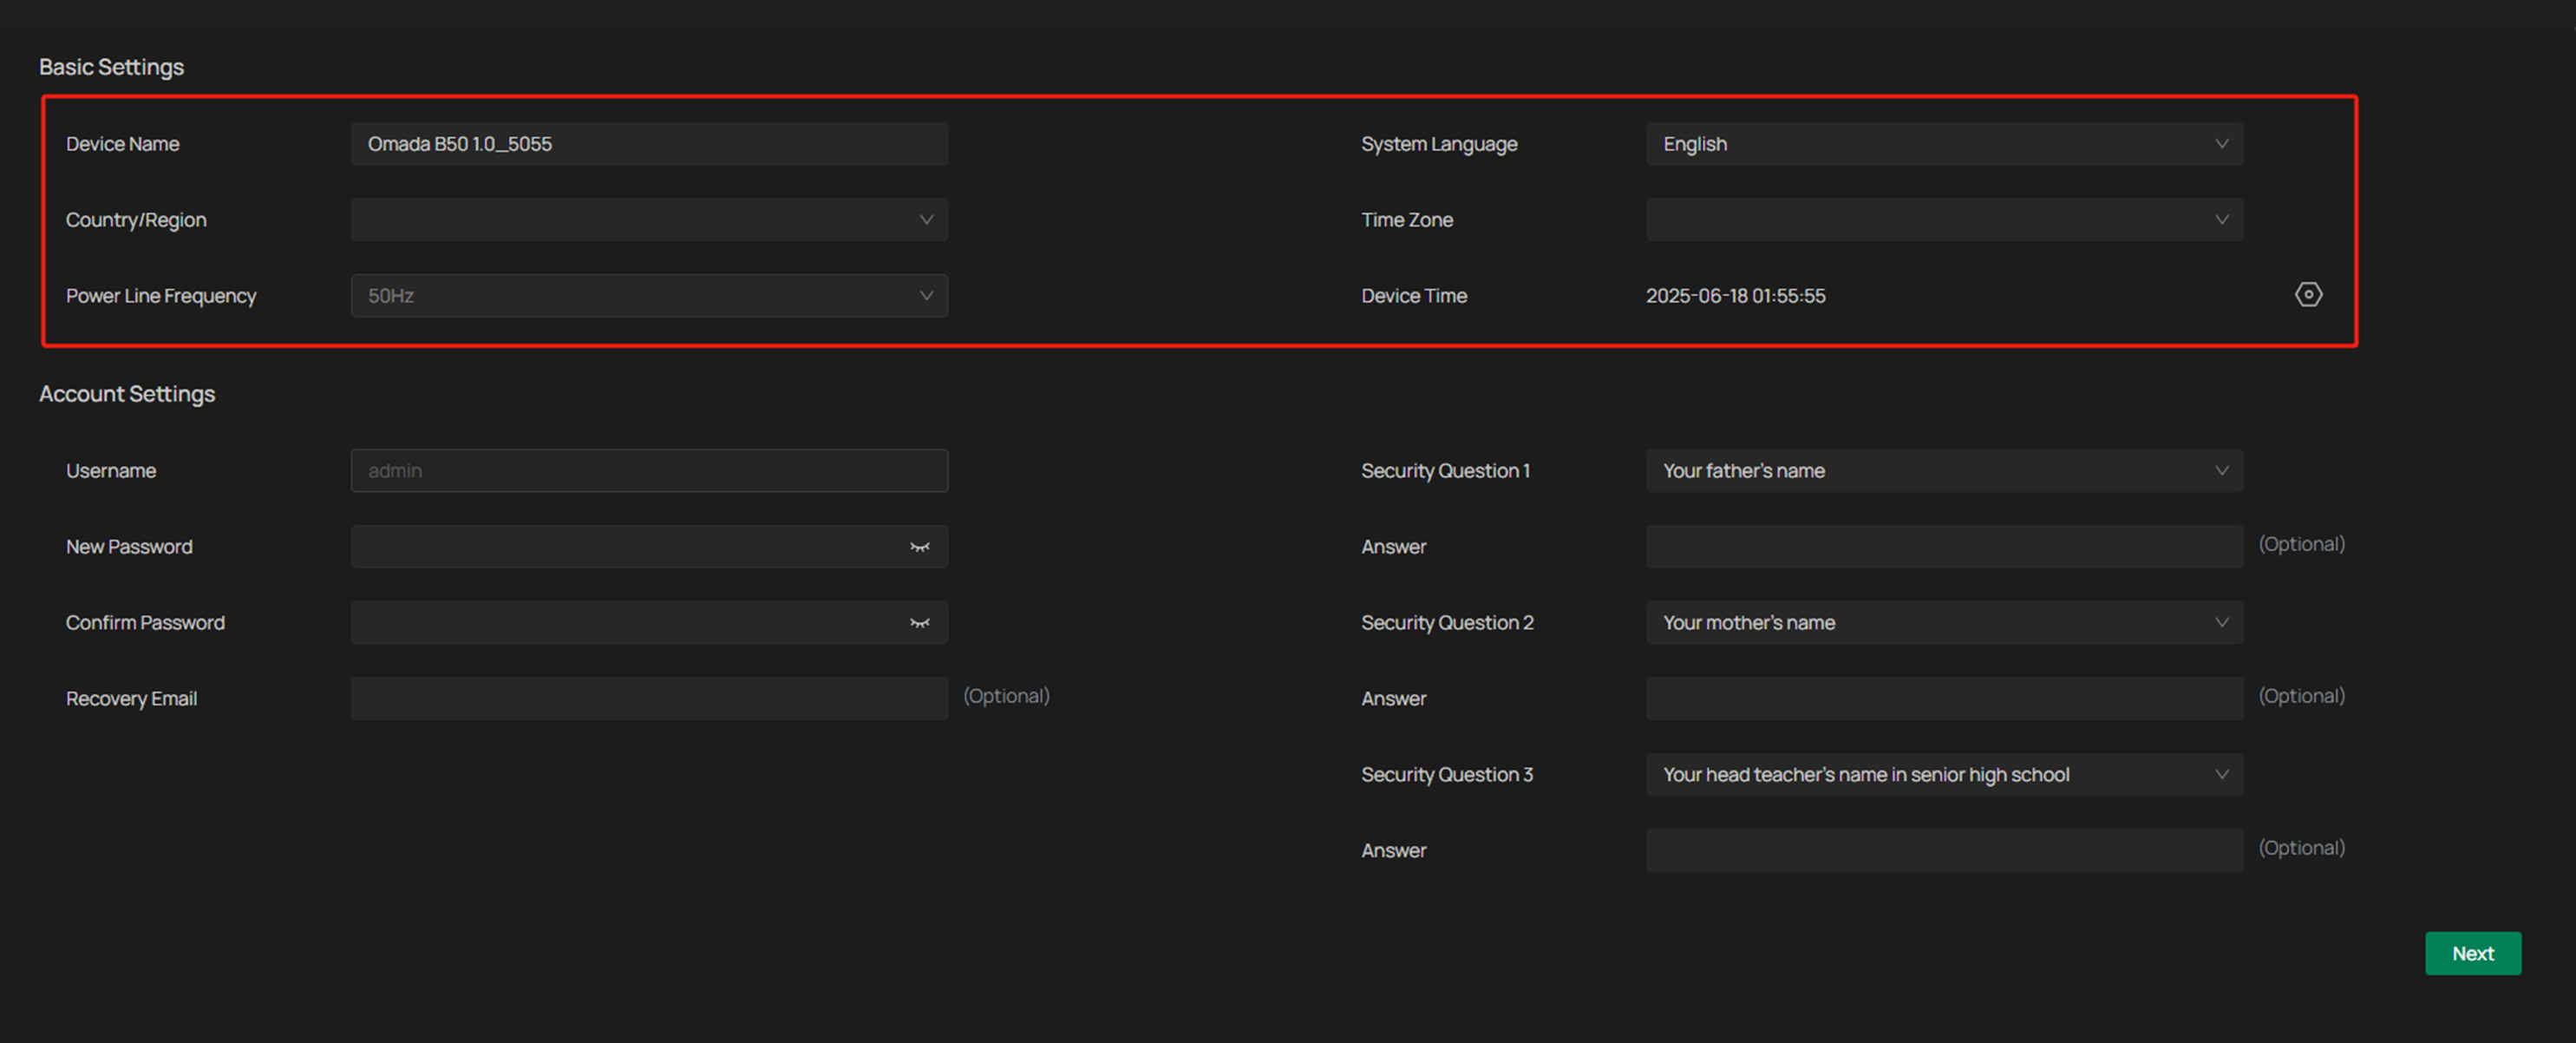Click the Power Line Frequency label
Image resolution: width=2576 pixels, height=1043 pixels.
(x=161, y=296)
